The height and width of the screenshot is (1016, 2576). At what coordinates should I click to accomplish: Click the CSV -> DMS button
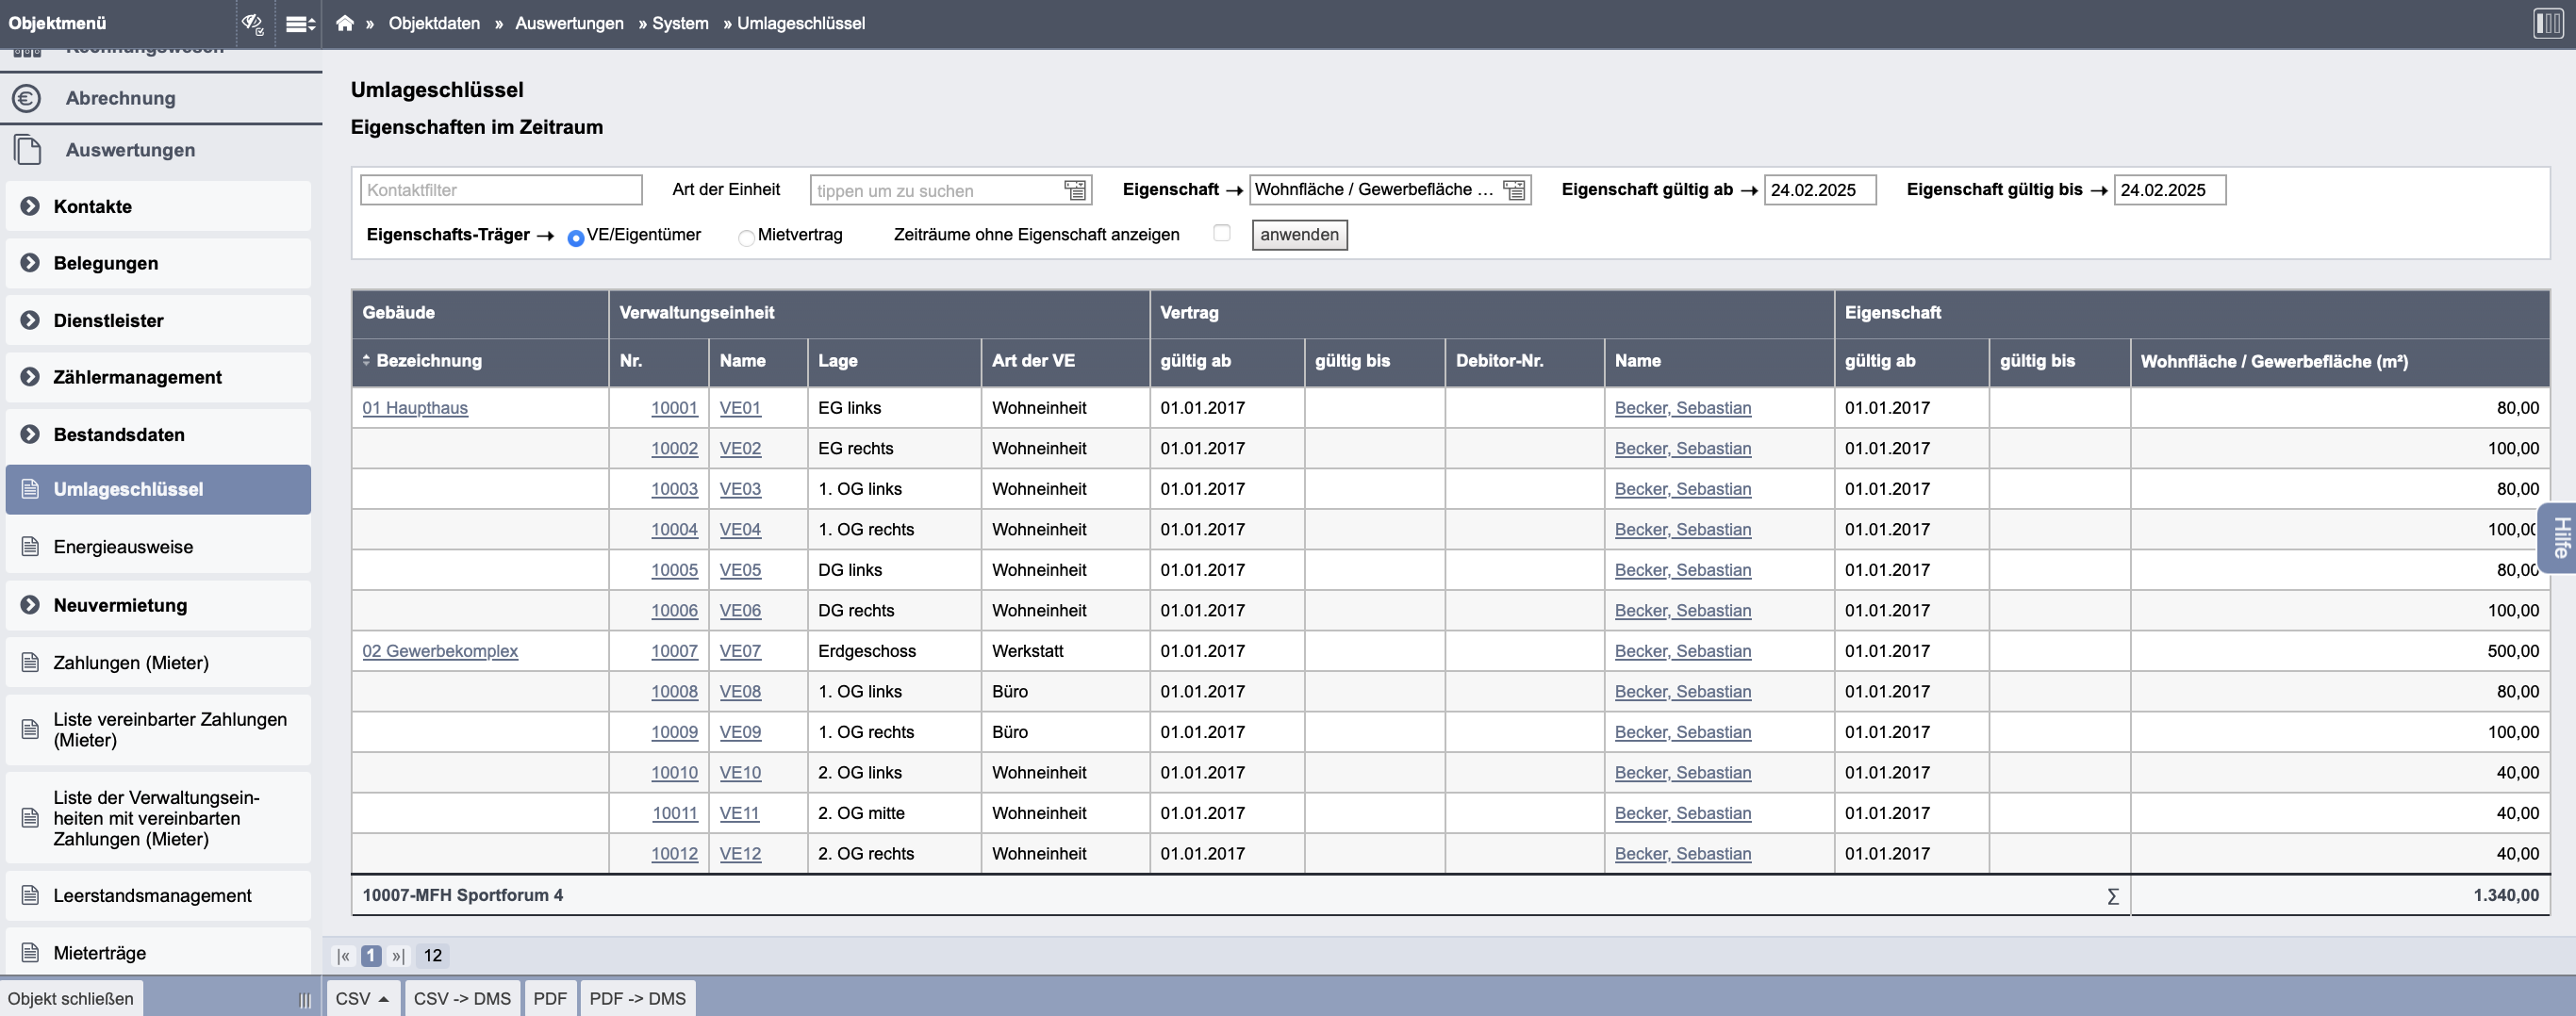(462, 998)
